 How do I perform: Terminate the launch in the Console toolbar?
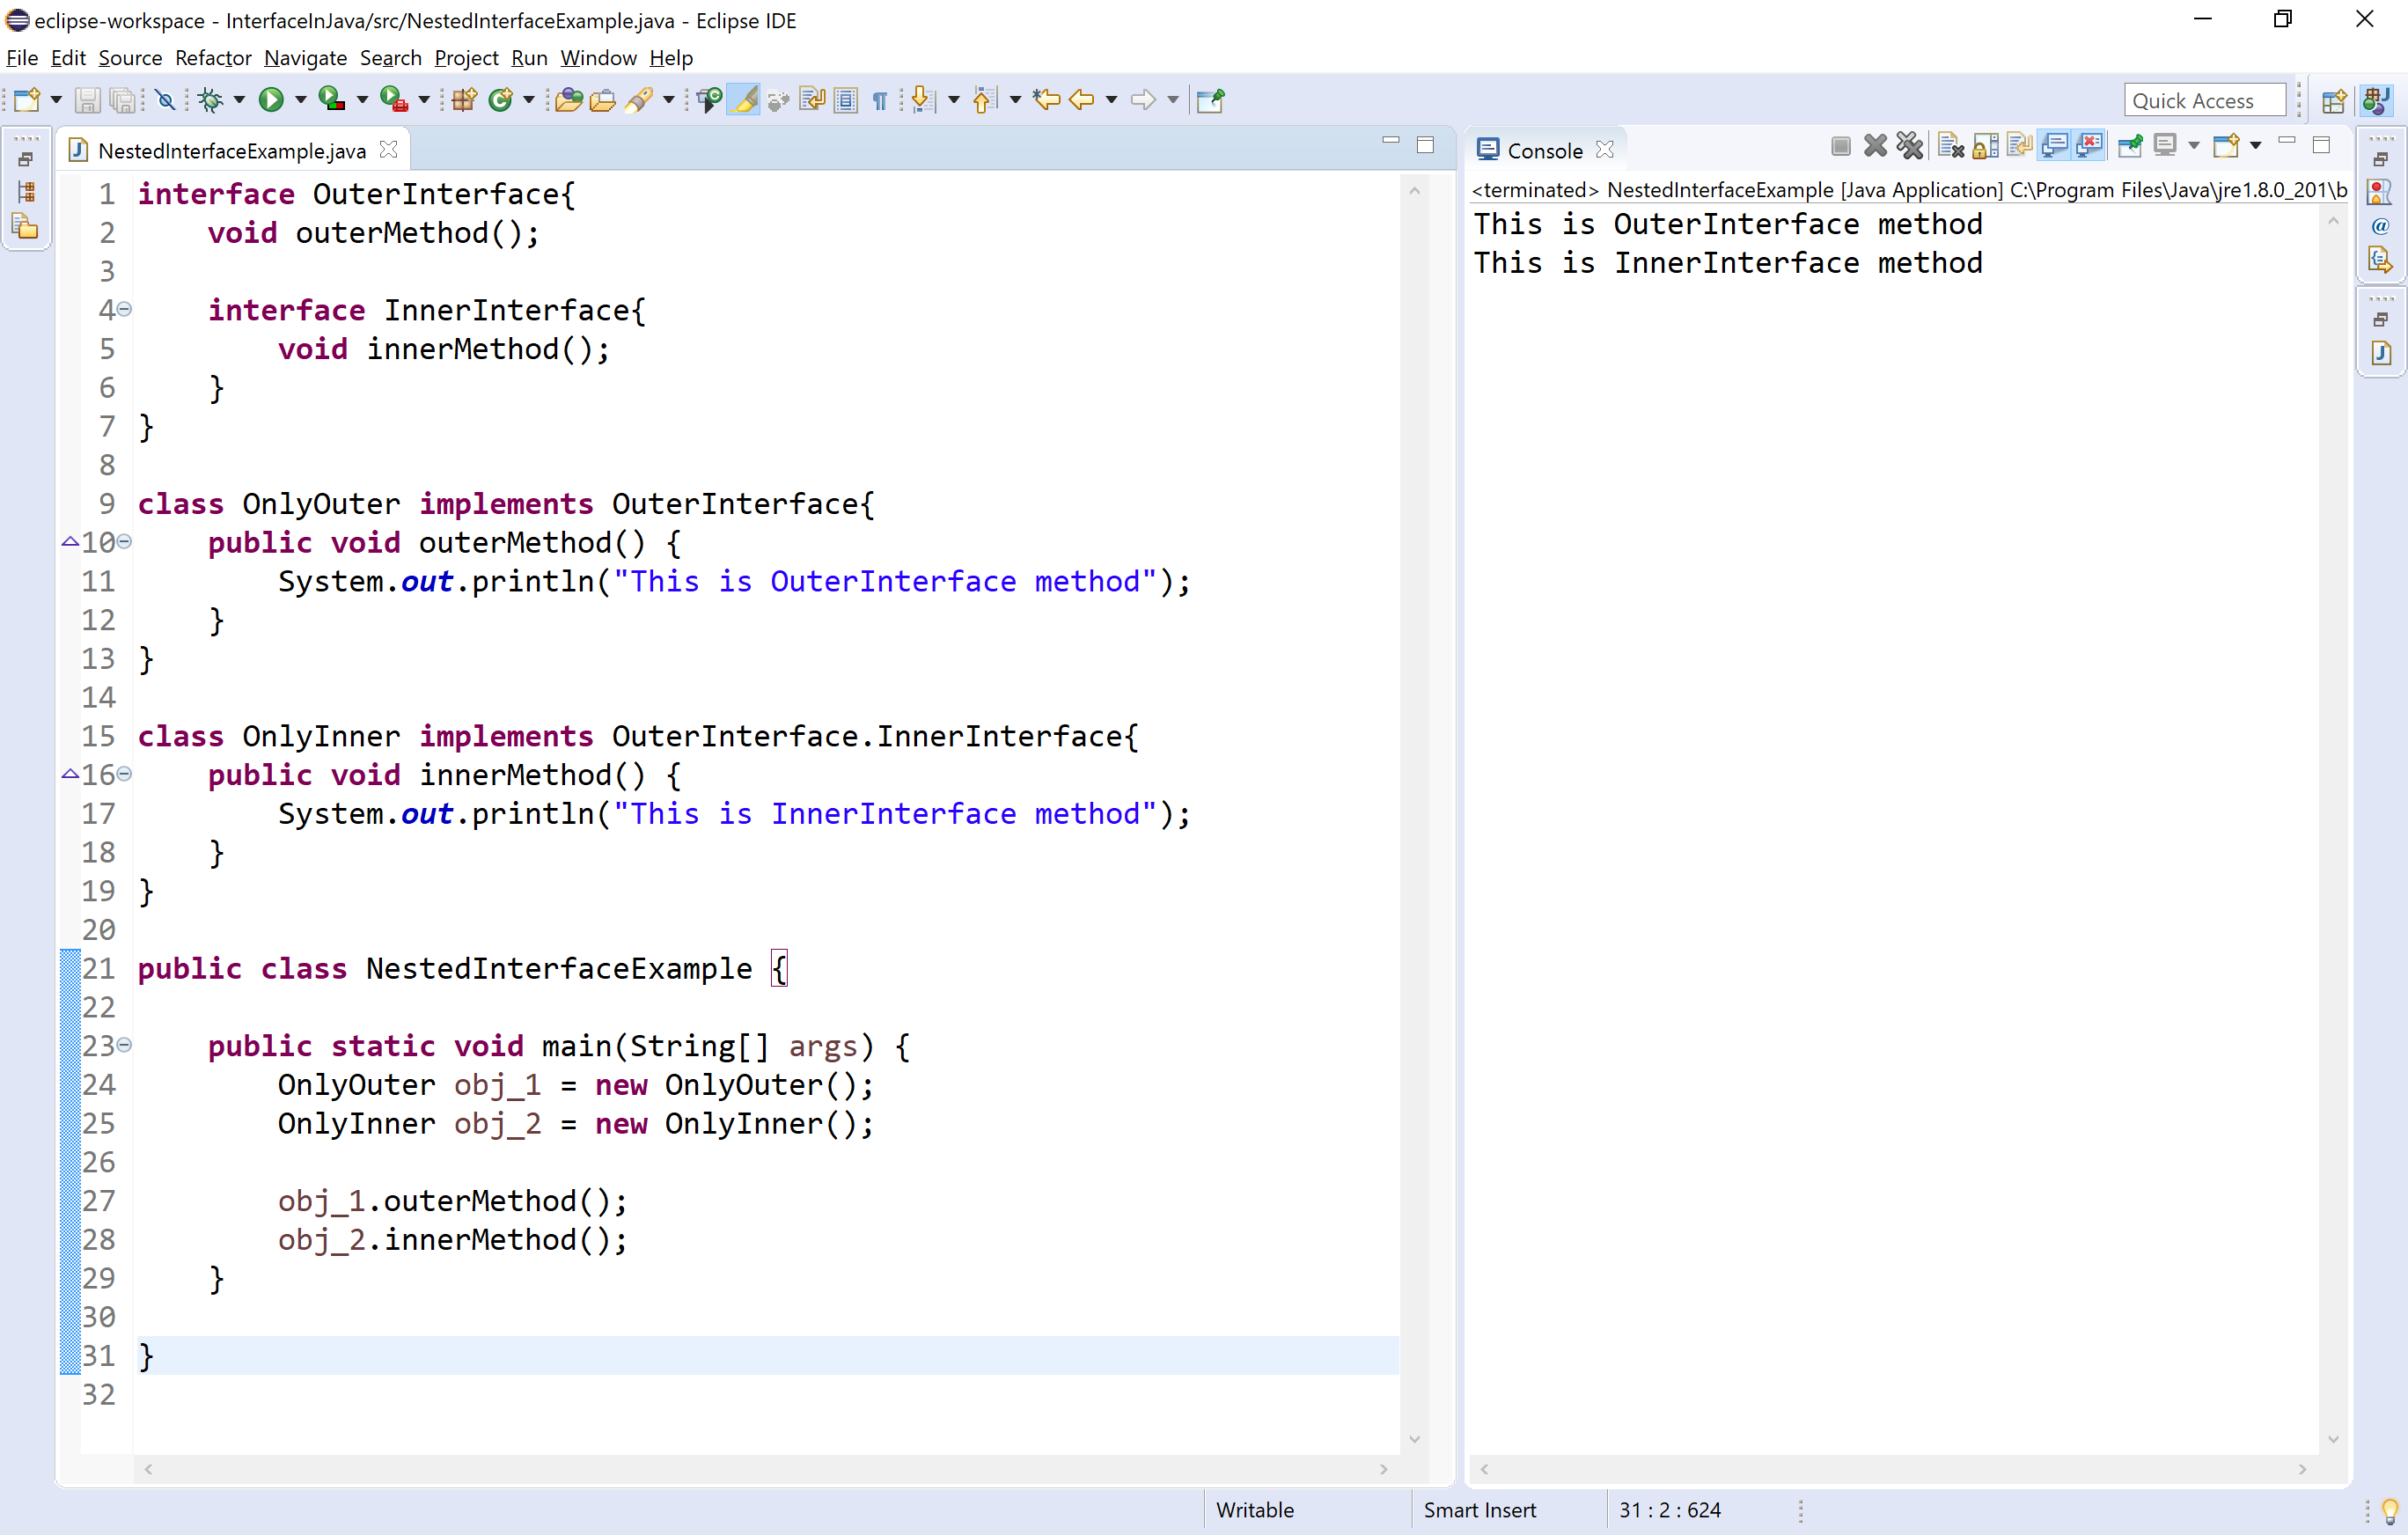point(1841,146)
